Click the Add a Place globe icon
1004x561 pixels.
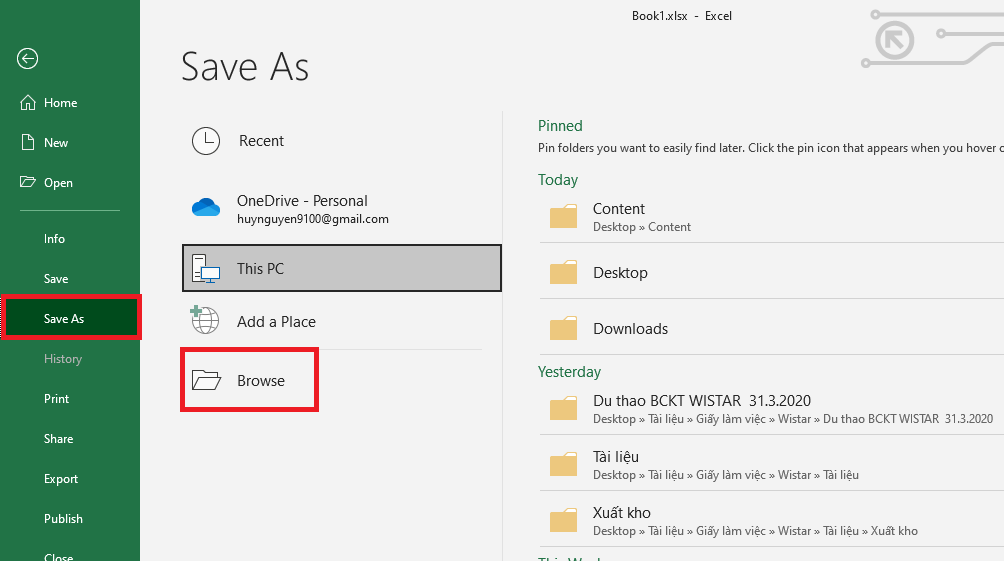click(205, 321)
